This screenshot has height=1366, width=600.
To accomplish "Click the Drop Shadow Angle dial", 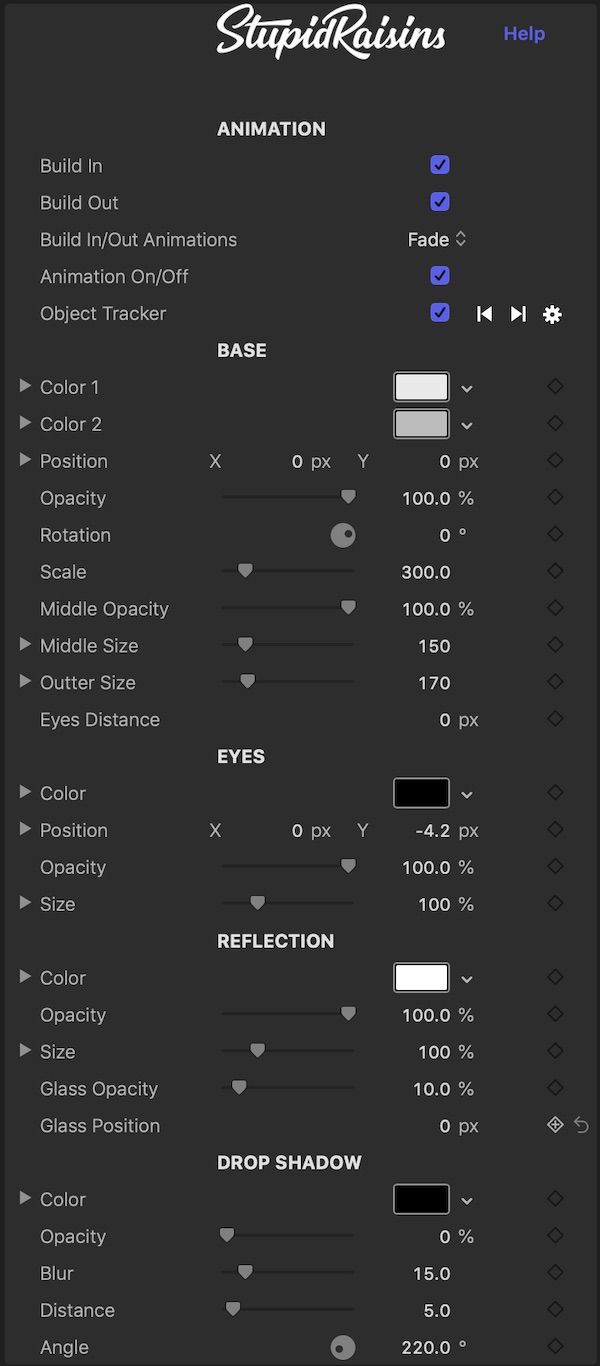I will [x=343, y=1347].
